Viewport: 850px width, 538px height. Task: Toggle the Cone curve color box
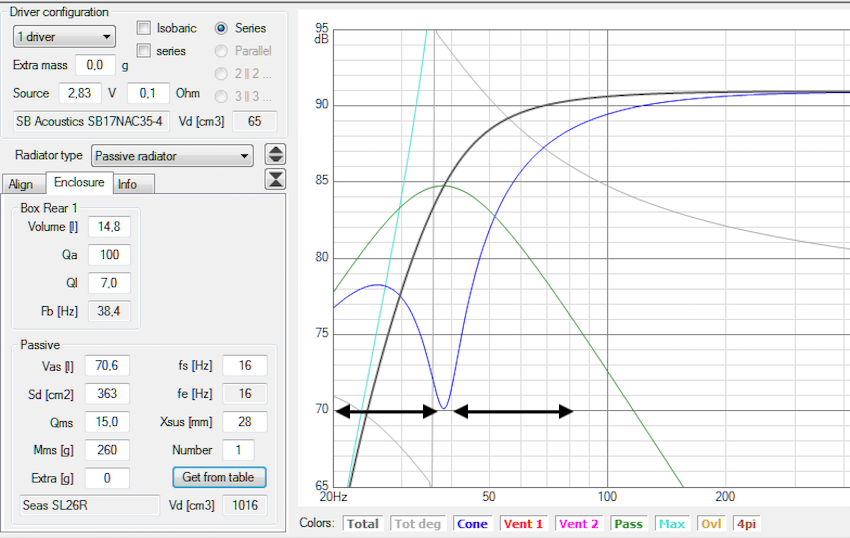click(x=472, y=523)
